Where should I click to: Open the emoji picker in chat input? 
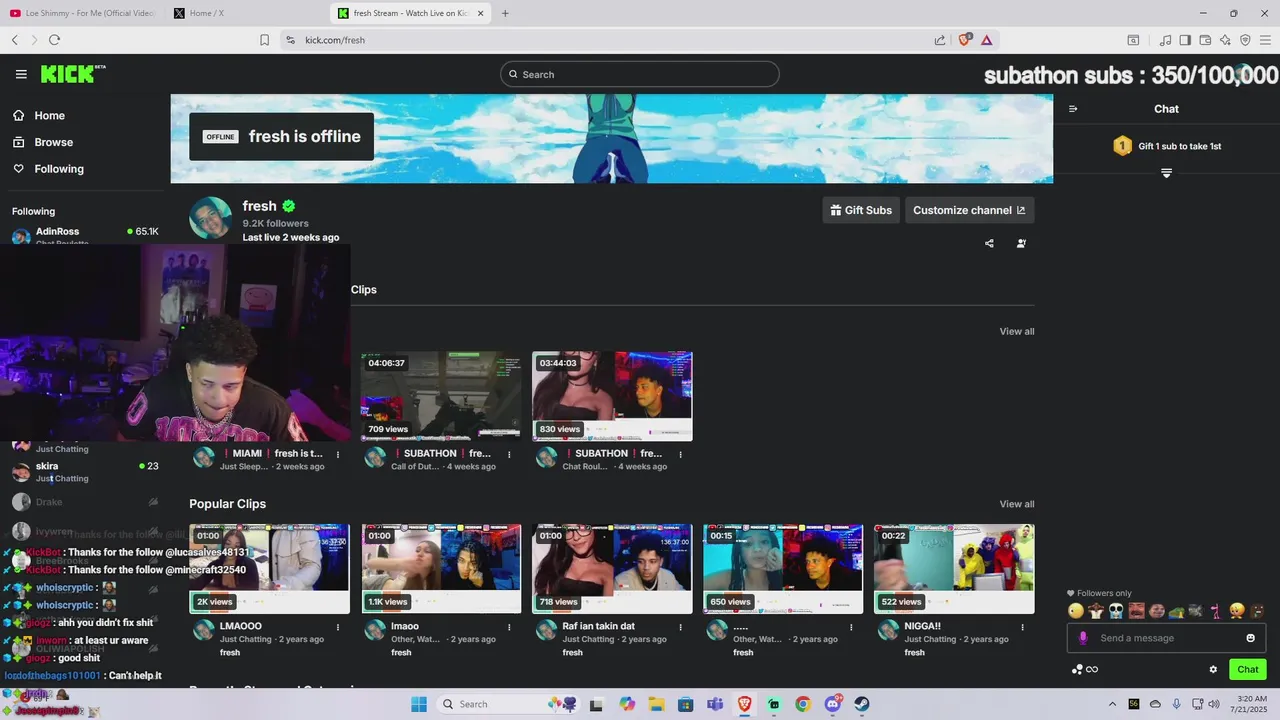tap(1250, 638)
